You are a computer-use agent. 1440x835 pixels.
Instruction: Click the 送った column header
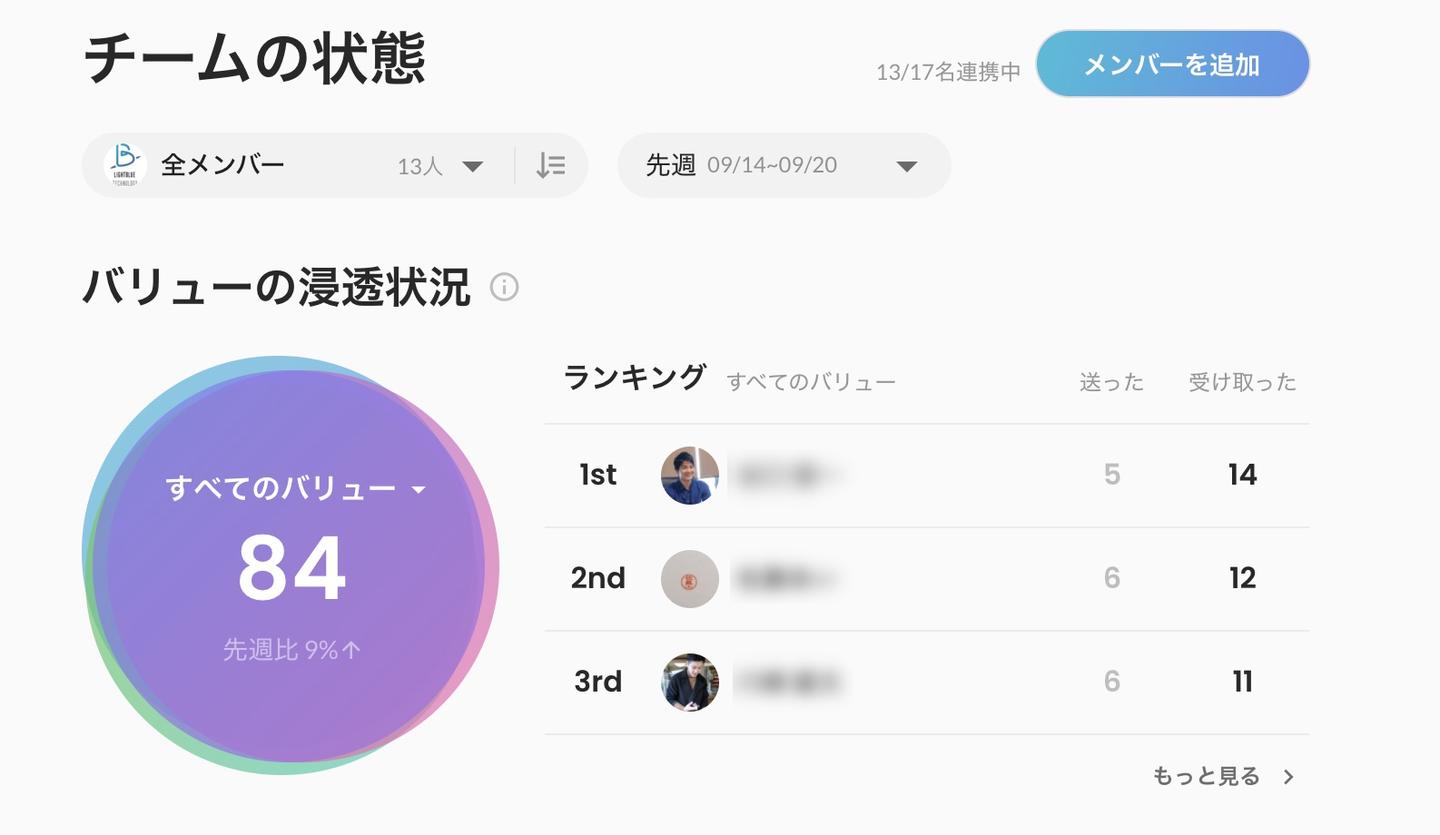pyautogui.click(x=1111, y=382)
